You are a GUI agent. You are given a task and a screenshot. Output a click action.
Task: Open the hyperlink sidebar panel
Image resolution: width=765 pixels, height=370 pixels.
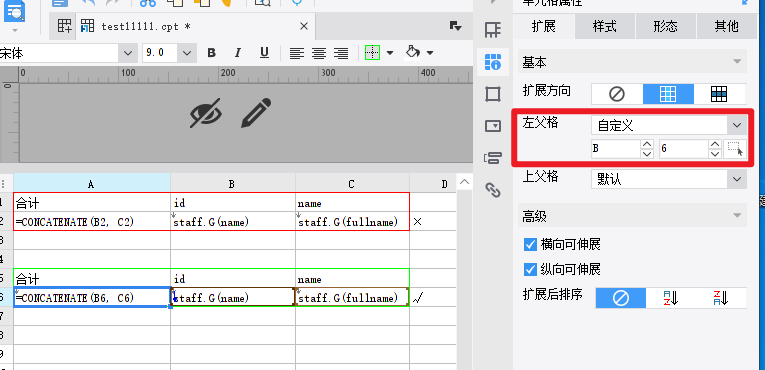tap(493, 189)
